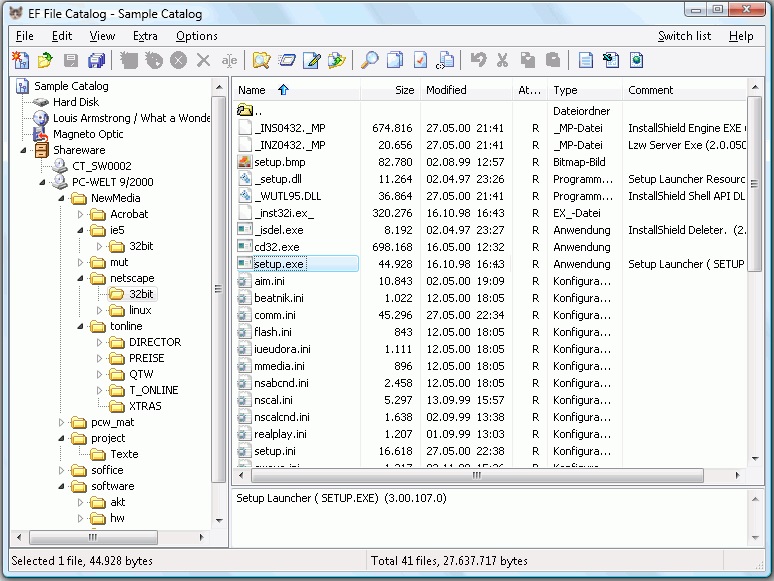Click the globe document icon in toolbar
This screenshot has height=581, width=774.
click(636, 61)
